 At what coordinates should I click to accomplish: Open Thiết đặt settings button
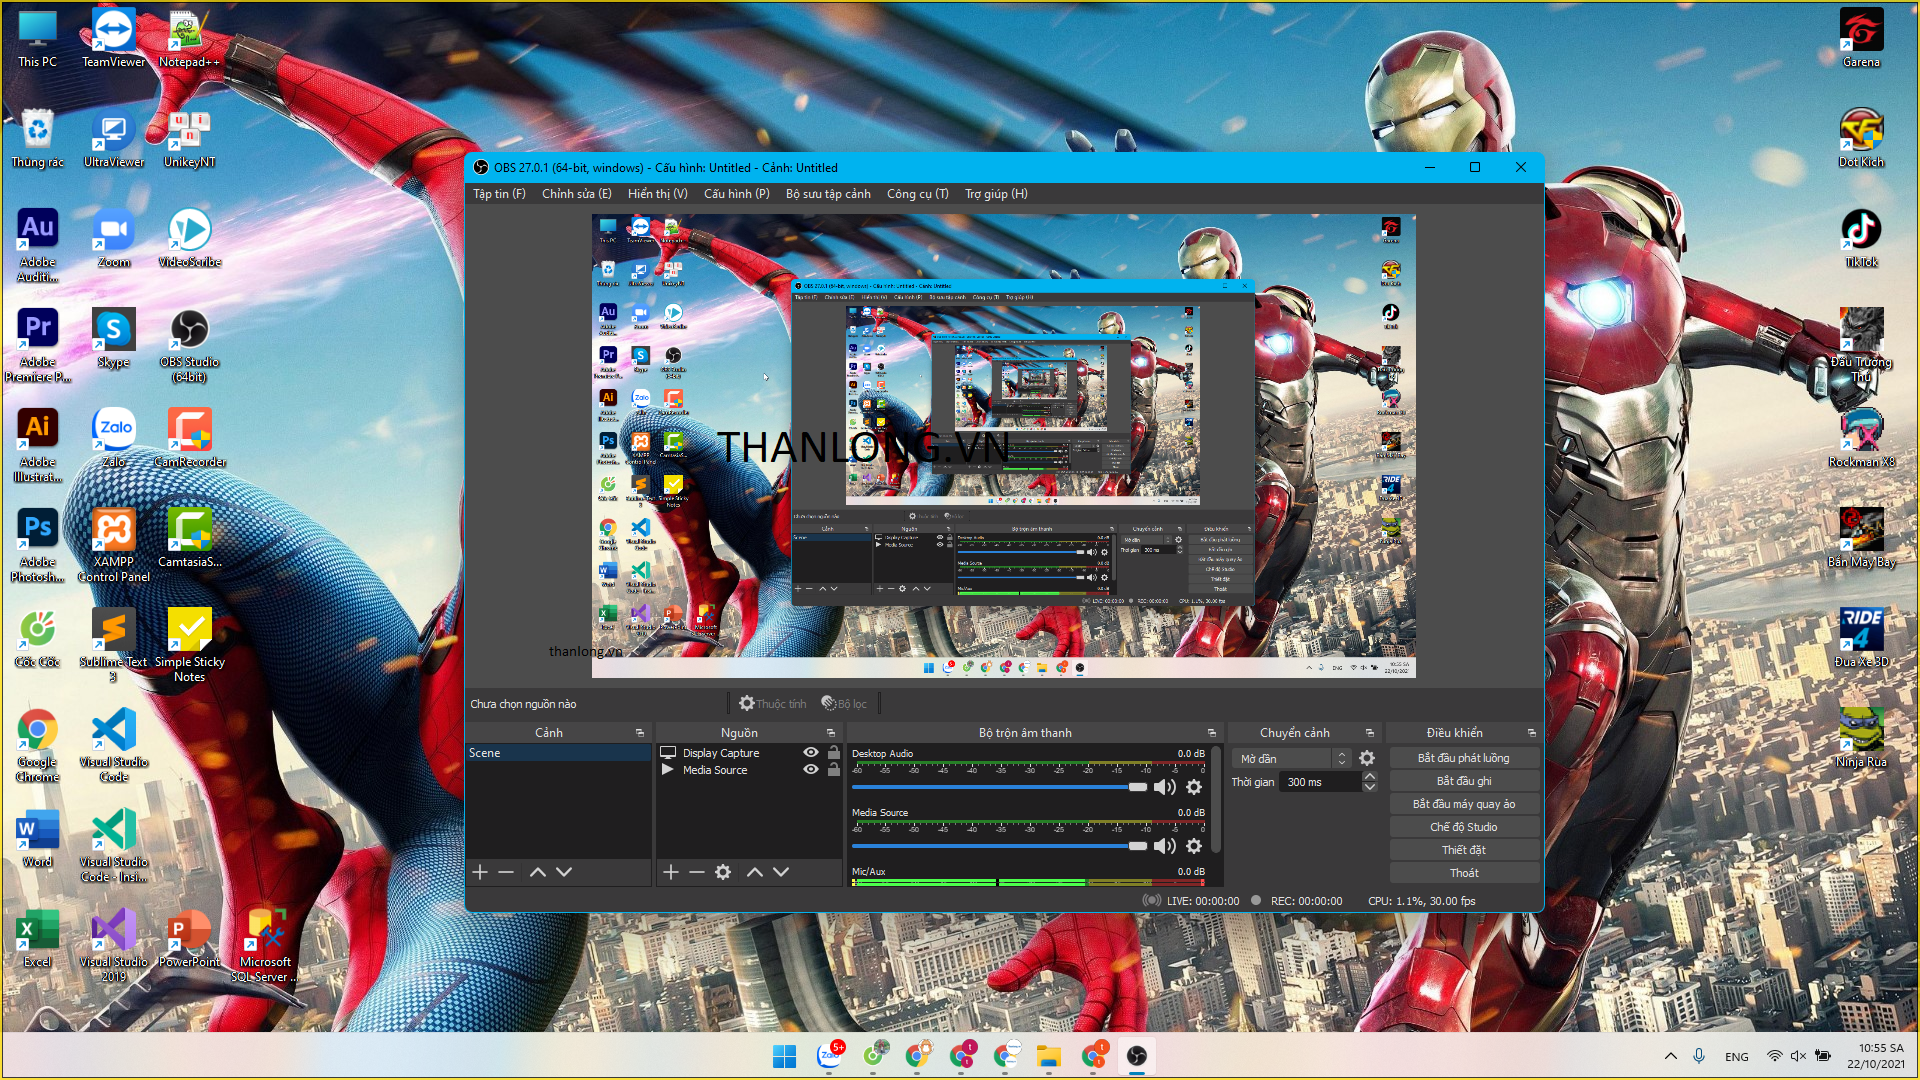click(1463, 850)
